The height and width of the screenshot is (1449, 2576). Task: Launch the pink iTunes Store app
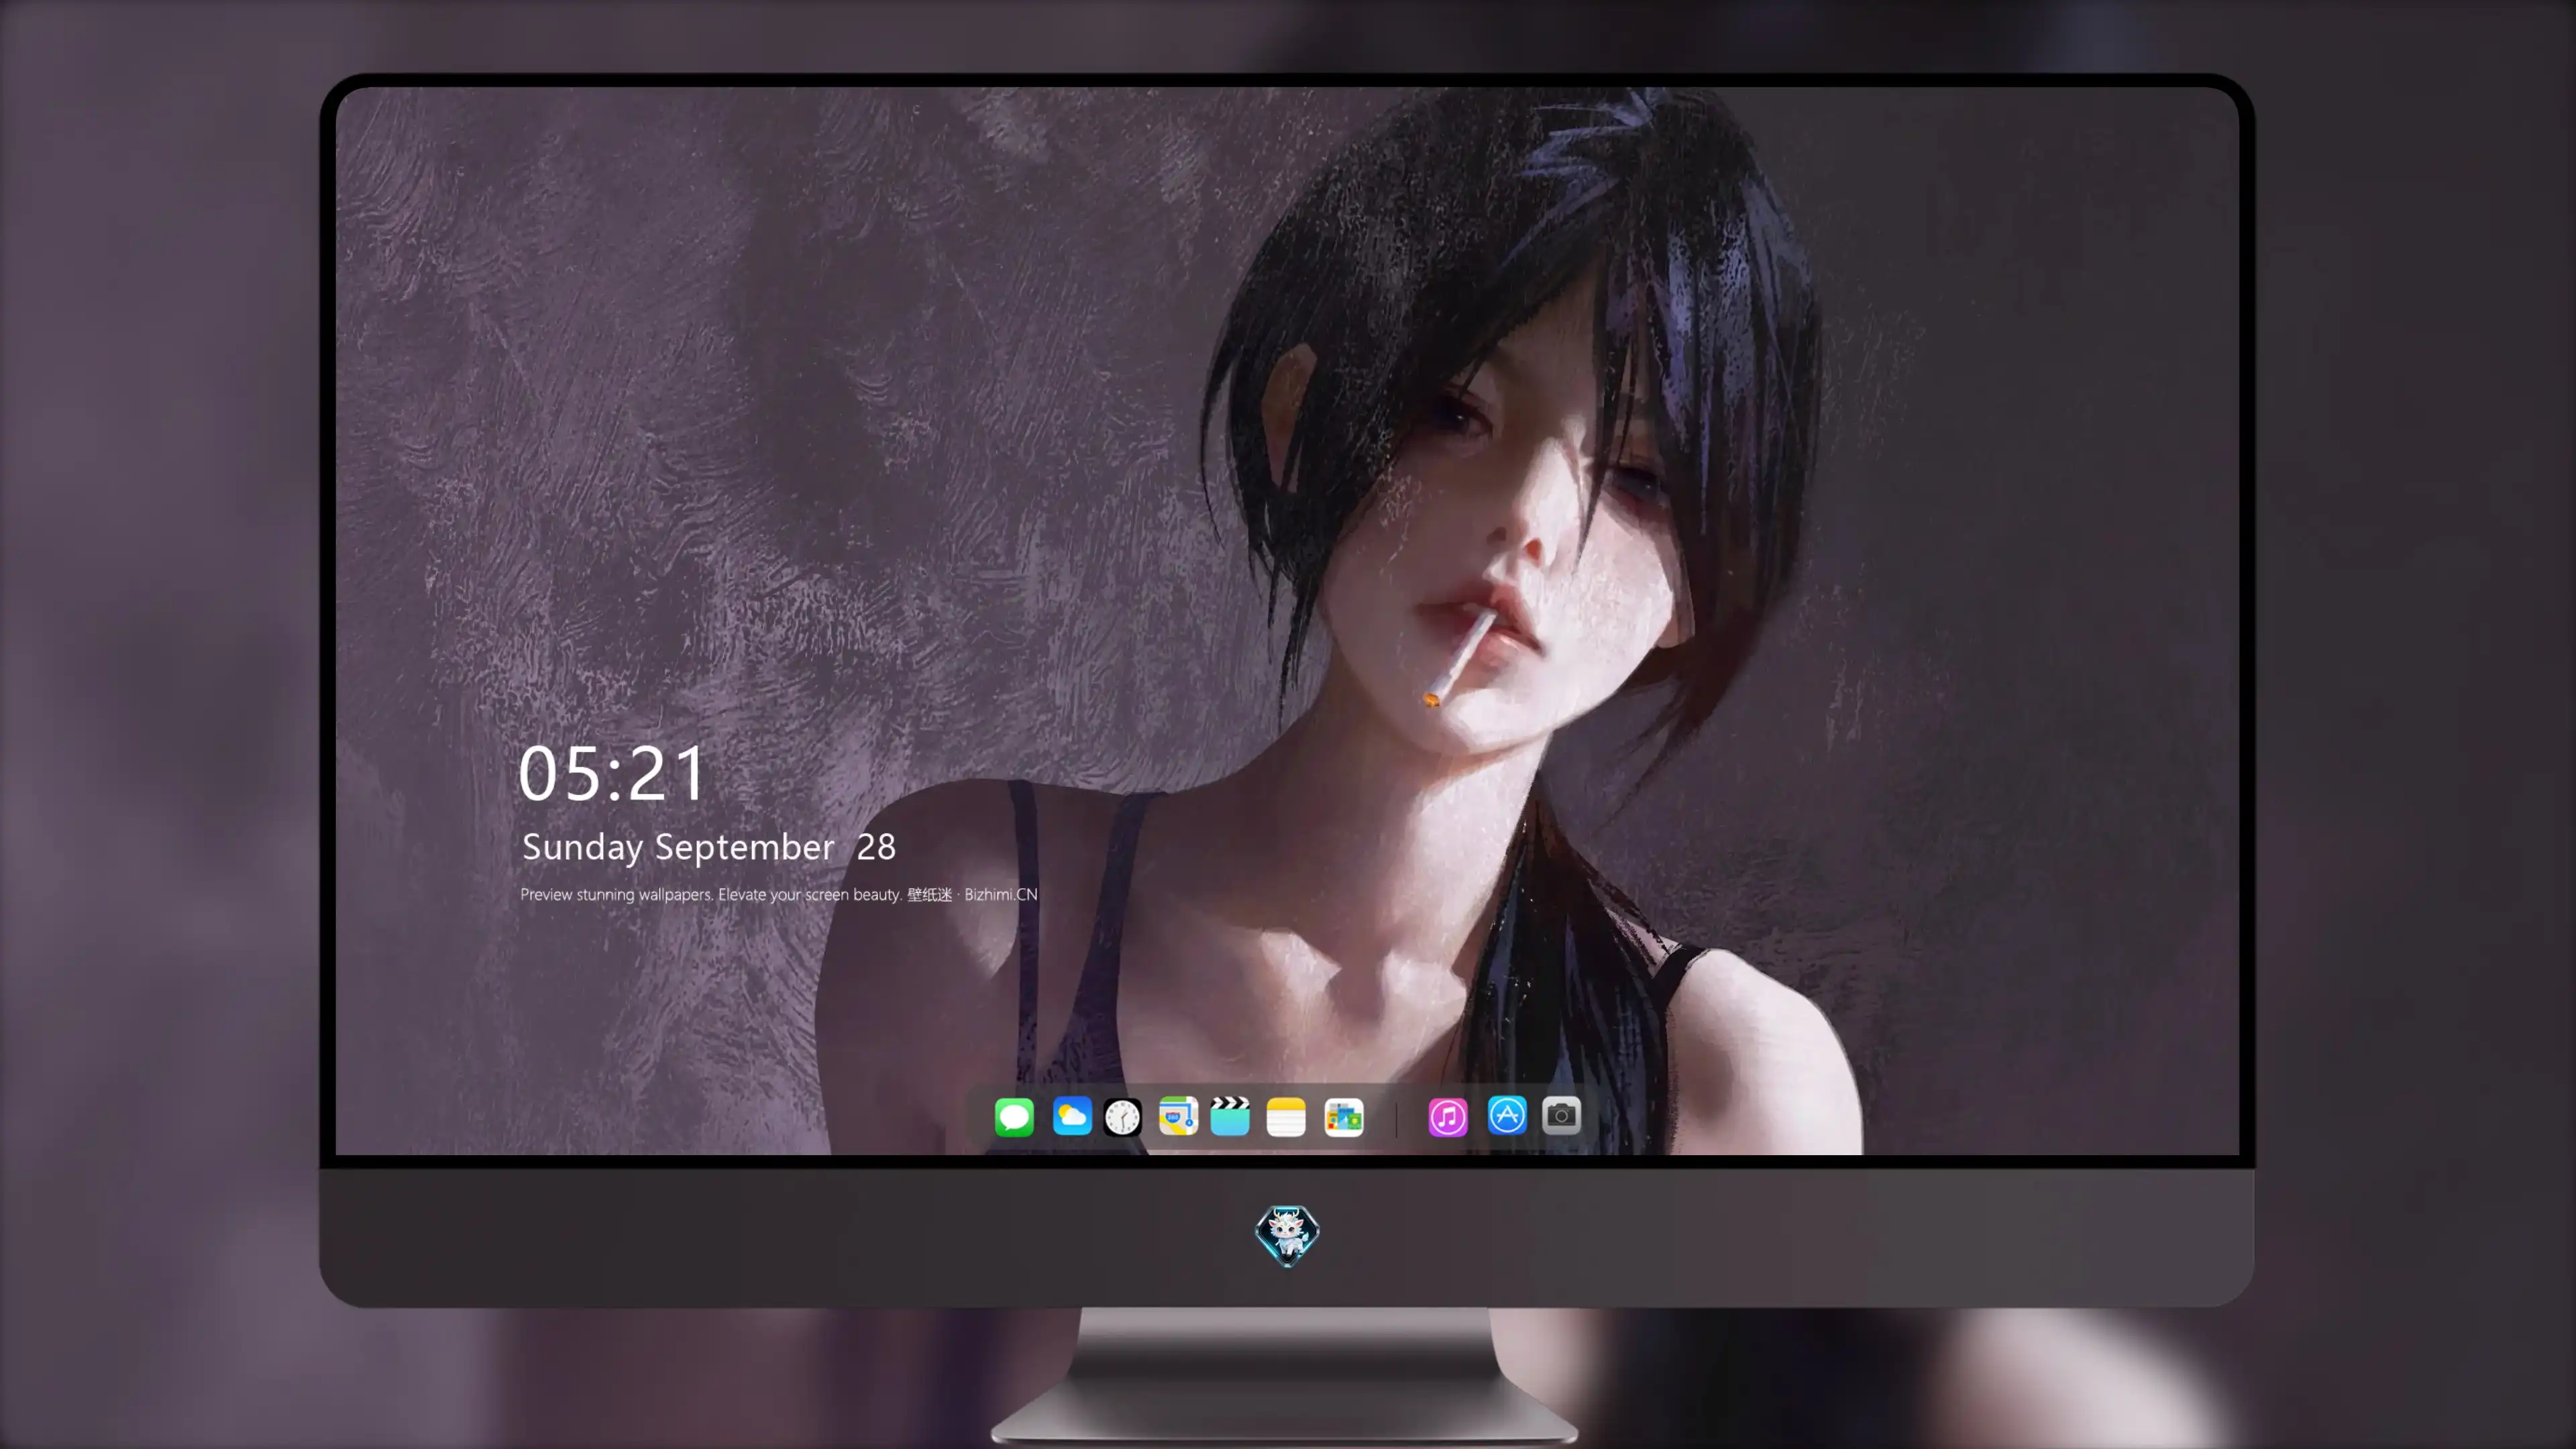(x=1448, y=1117)
